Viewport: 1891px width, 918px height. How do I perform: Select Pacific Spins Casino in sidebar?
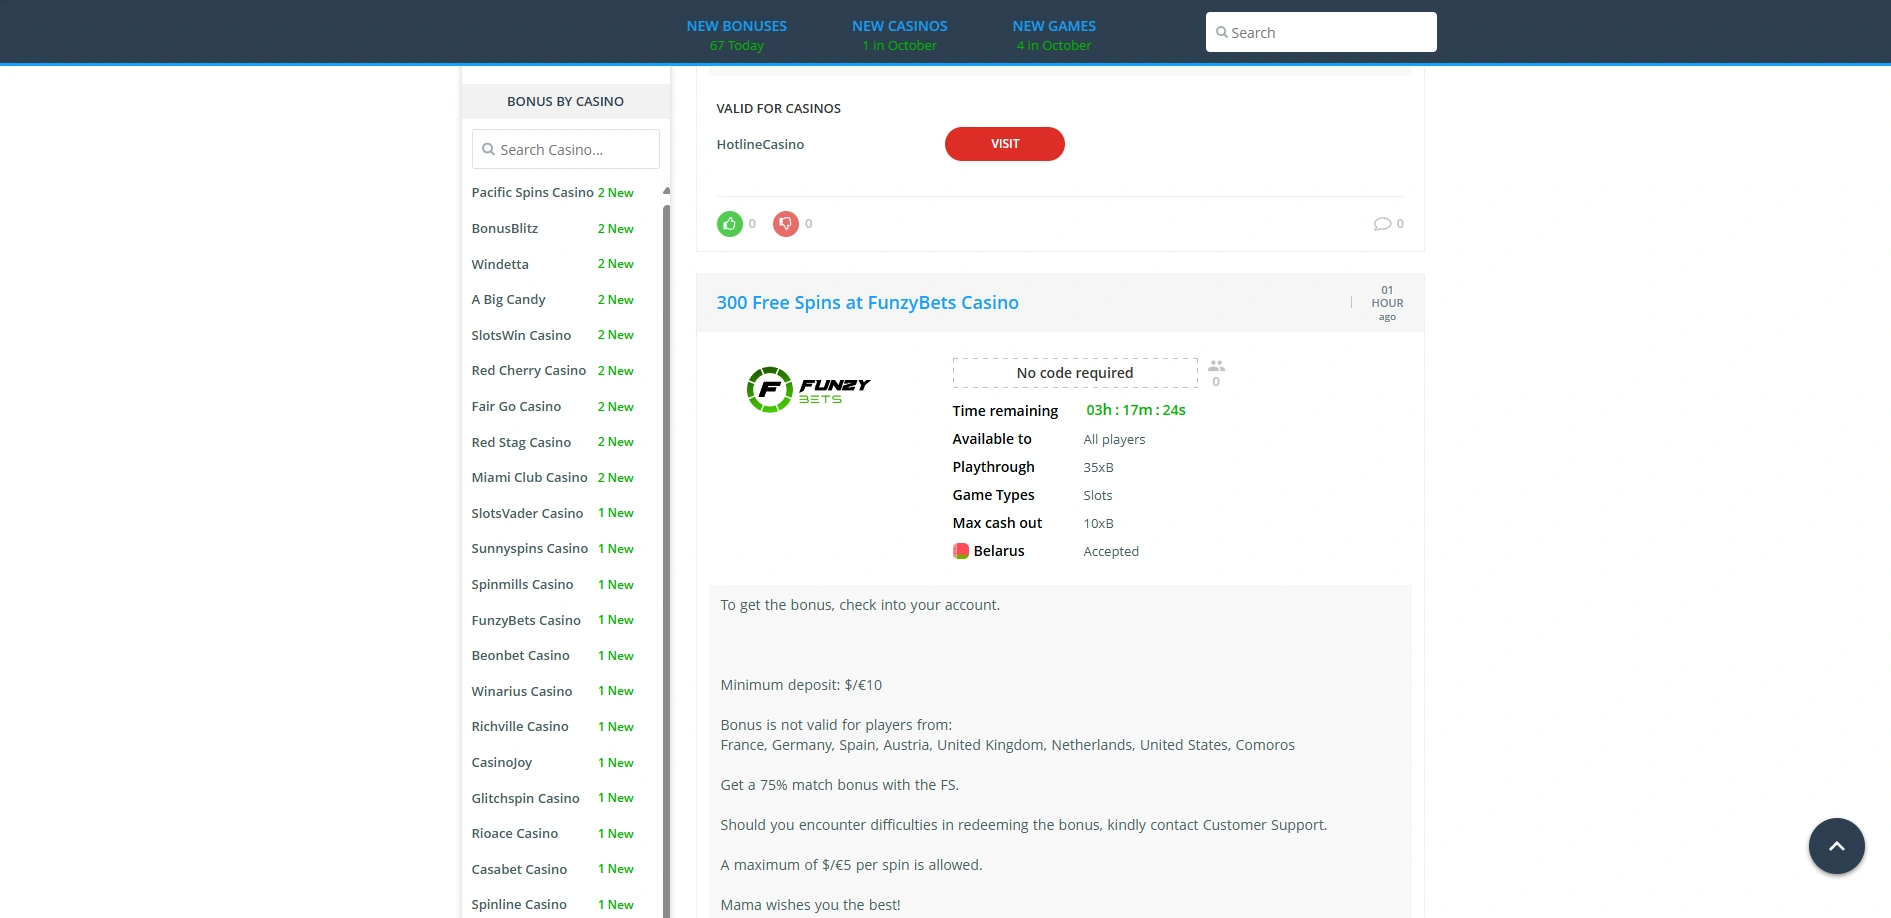coord(532,192)
